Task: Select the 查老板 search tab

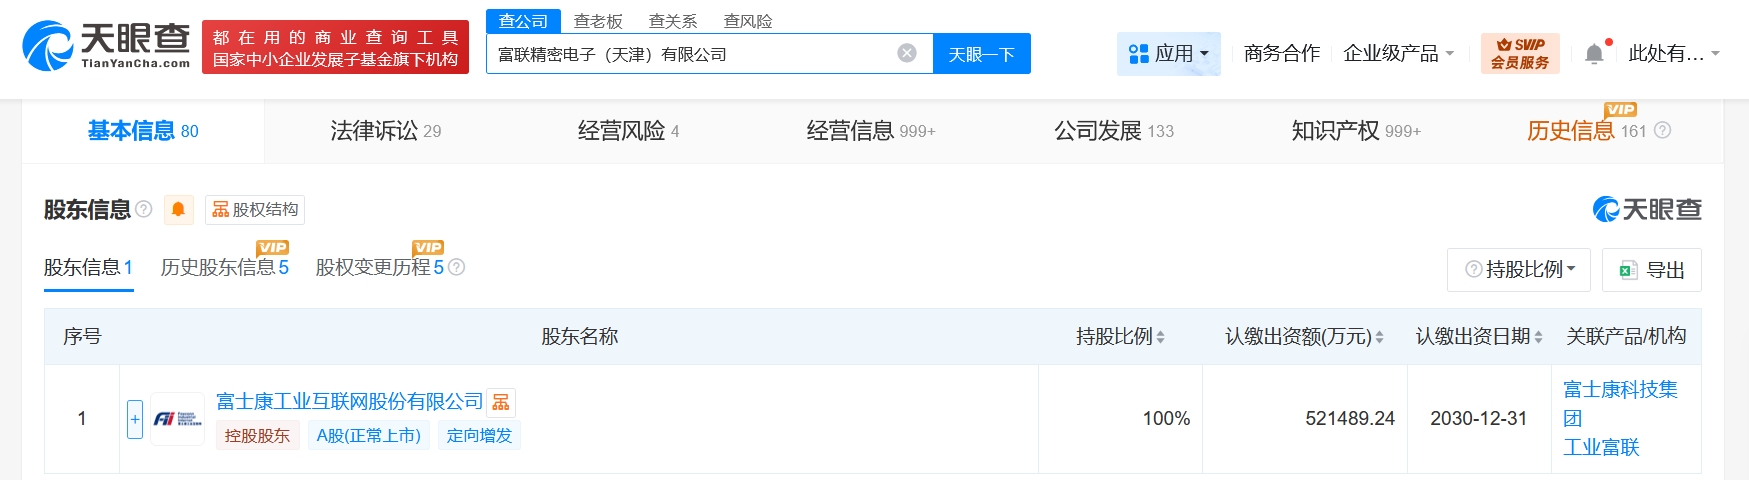Action: (x=598, y=21)
